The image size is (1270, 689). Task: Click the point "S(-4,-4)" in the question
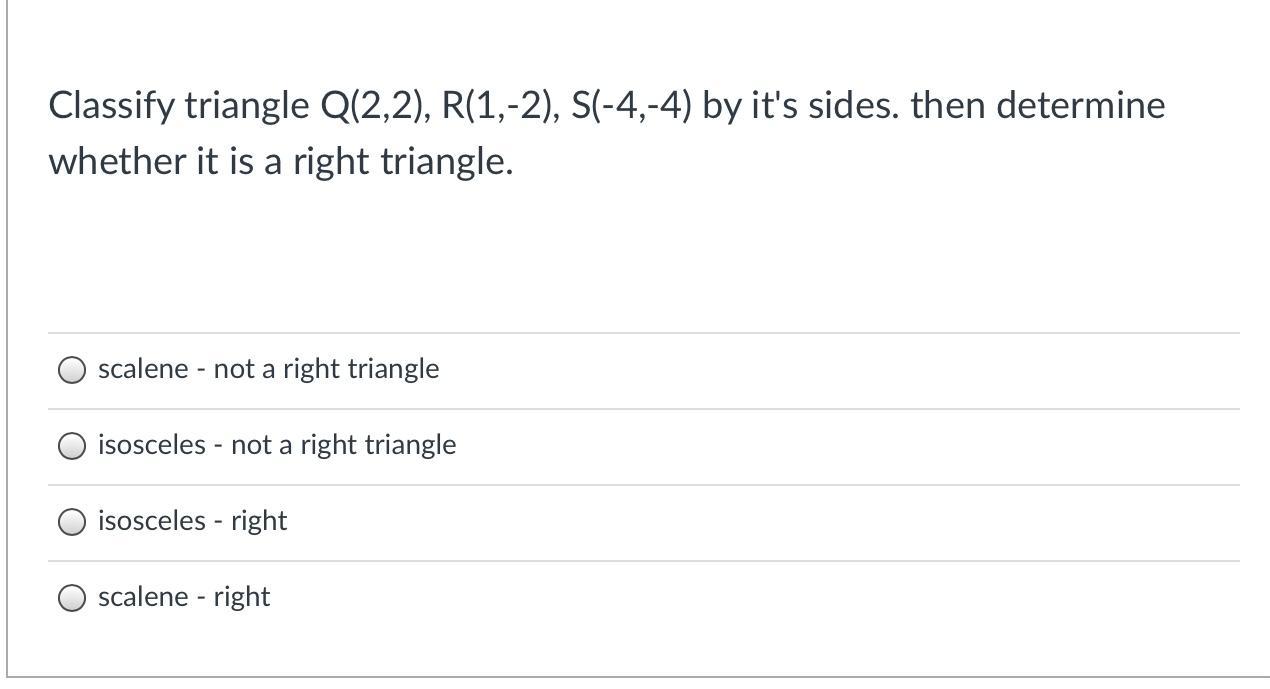(x=632, y=105)
